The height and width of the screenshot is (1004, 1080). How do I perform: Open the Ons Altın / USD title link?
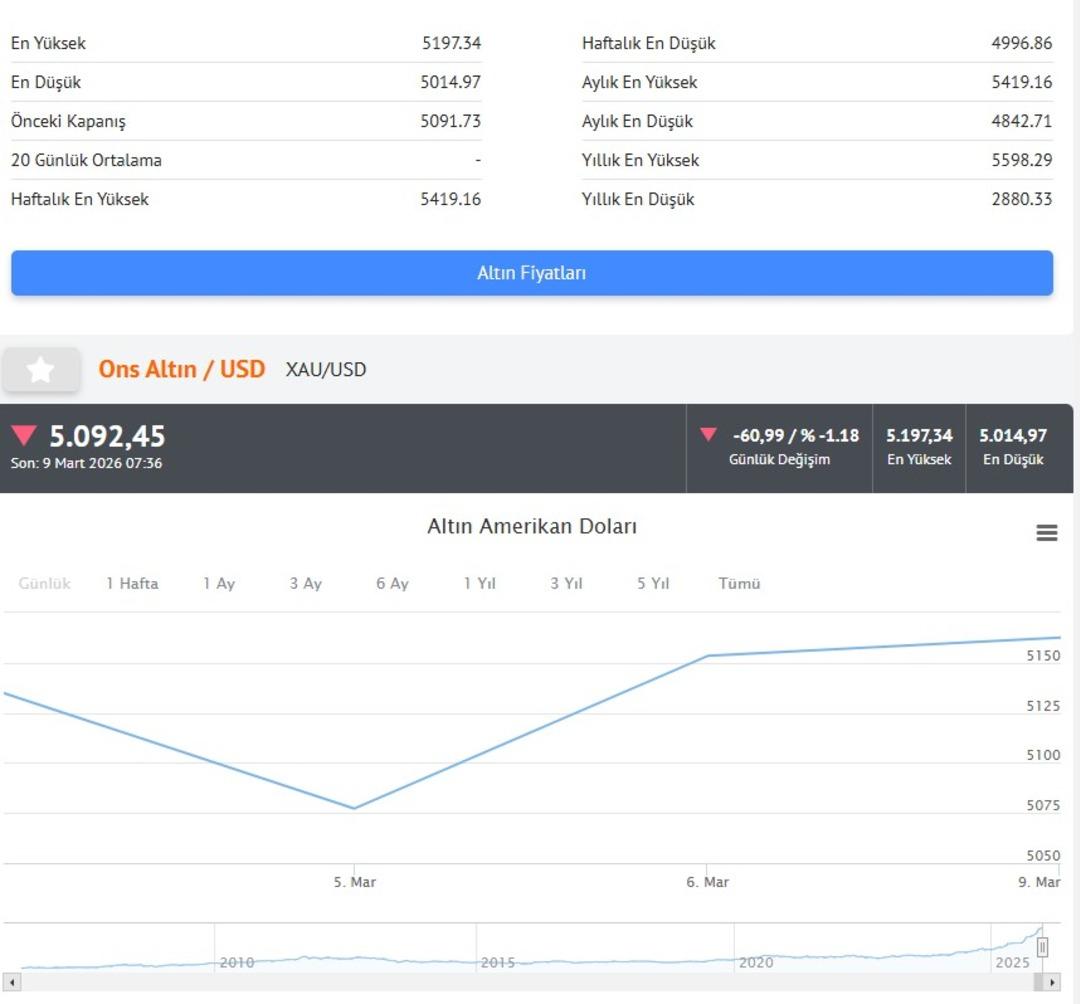pyautogui.click(x=181, y=369)
